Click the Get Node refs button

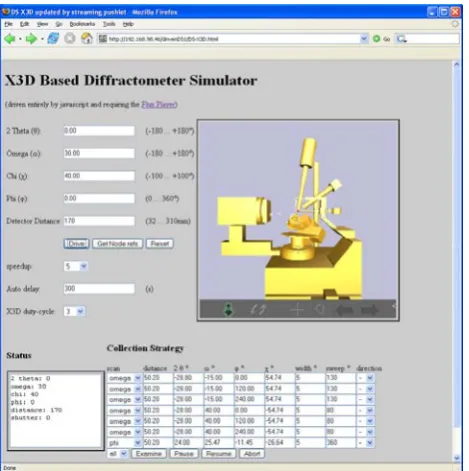(117, 244)
